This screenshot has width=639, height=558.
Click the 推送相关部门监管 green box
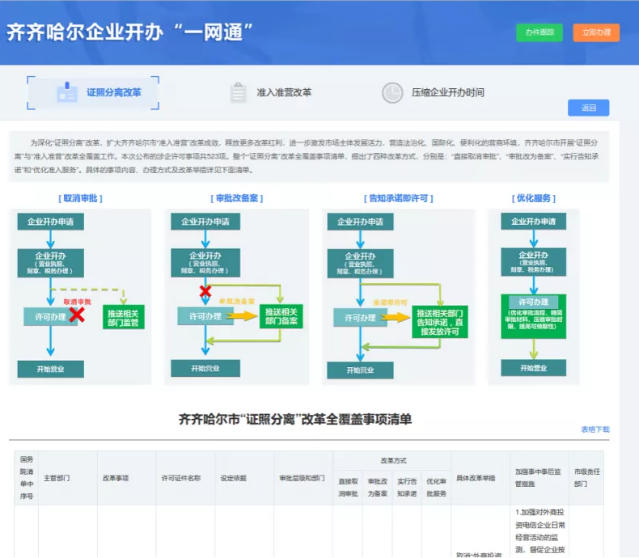[x=124, y=317]
